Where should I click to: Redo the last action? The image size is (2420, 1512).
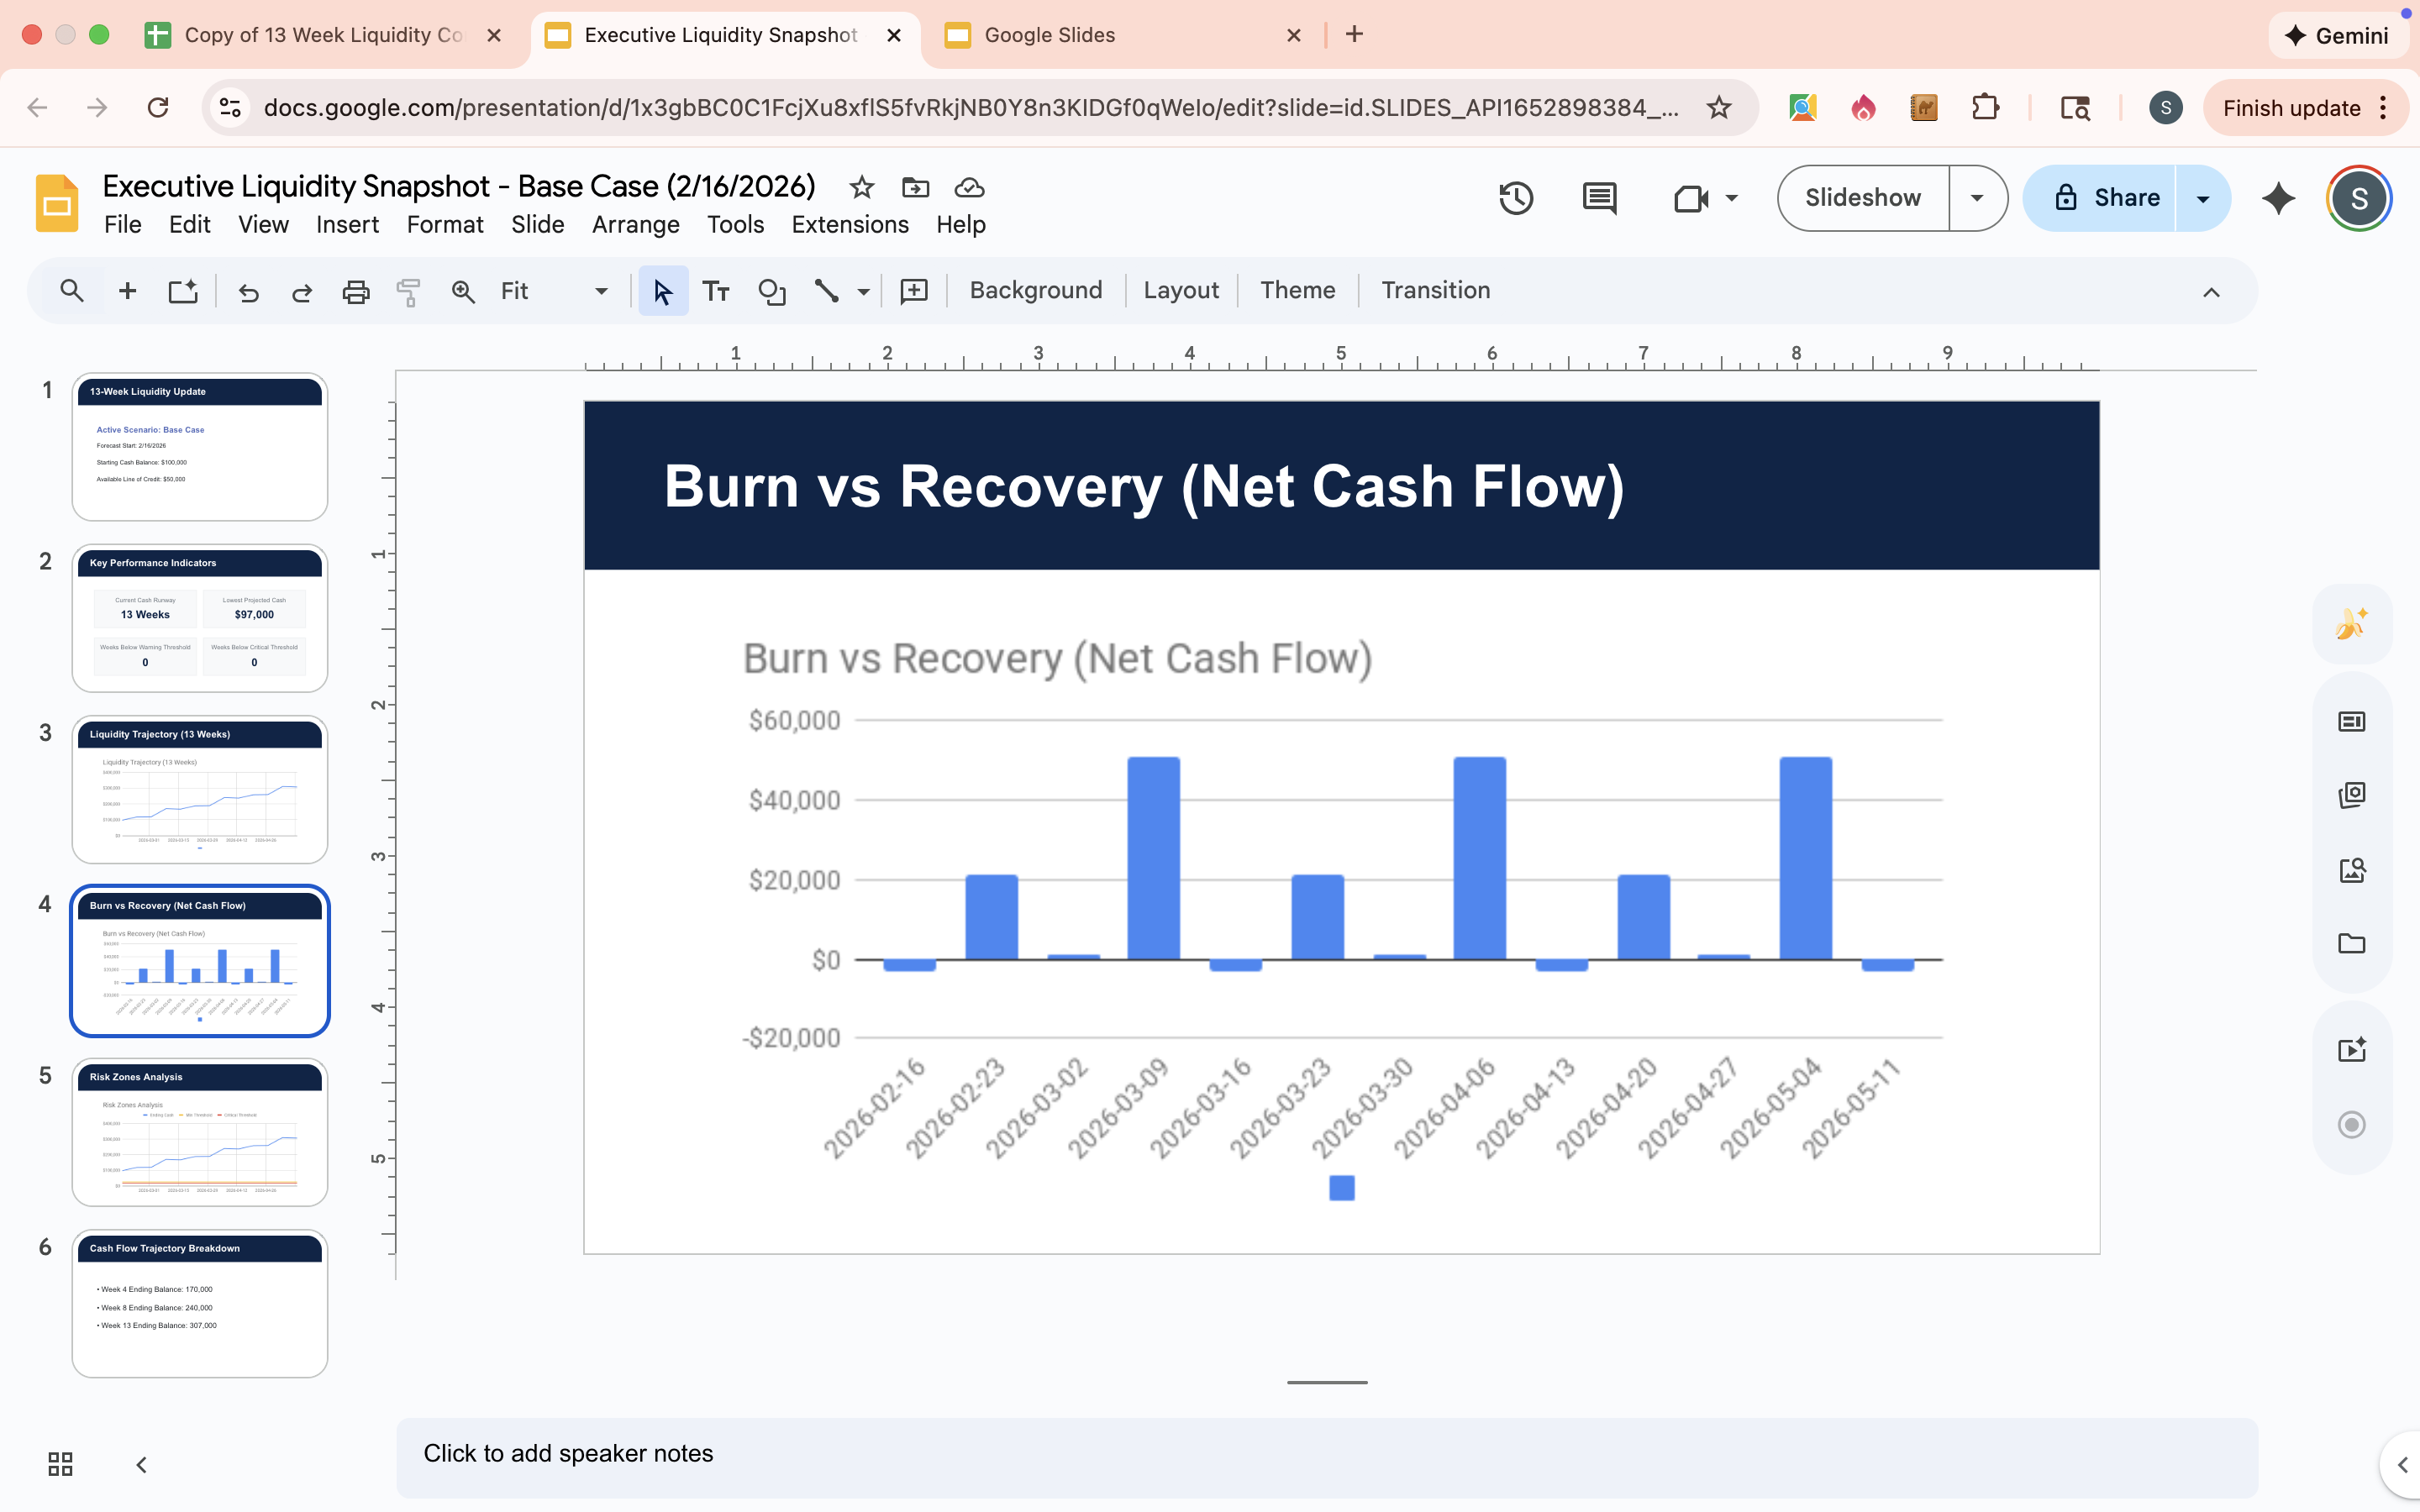coord(301,291)
